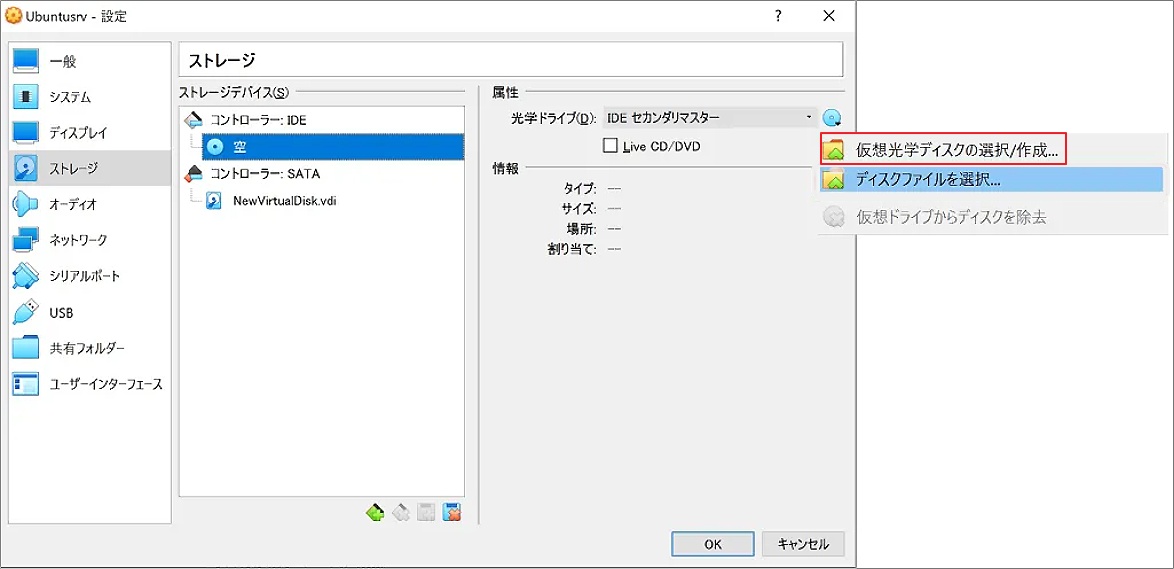Click the システム chip icon

tap(25, 97)
